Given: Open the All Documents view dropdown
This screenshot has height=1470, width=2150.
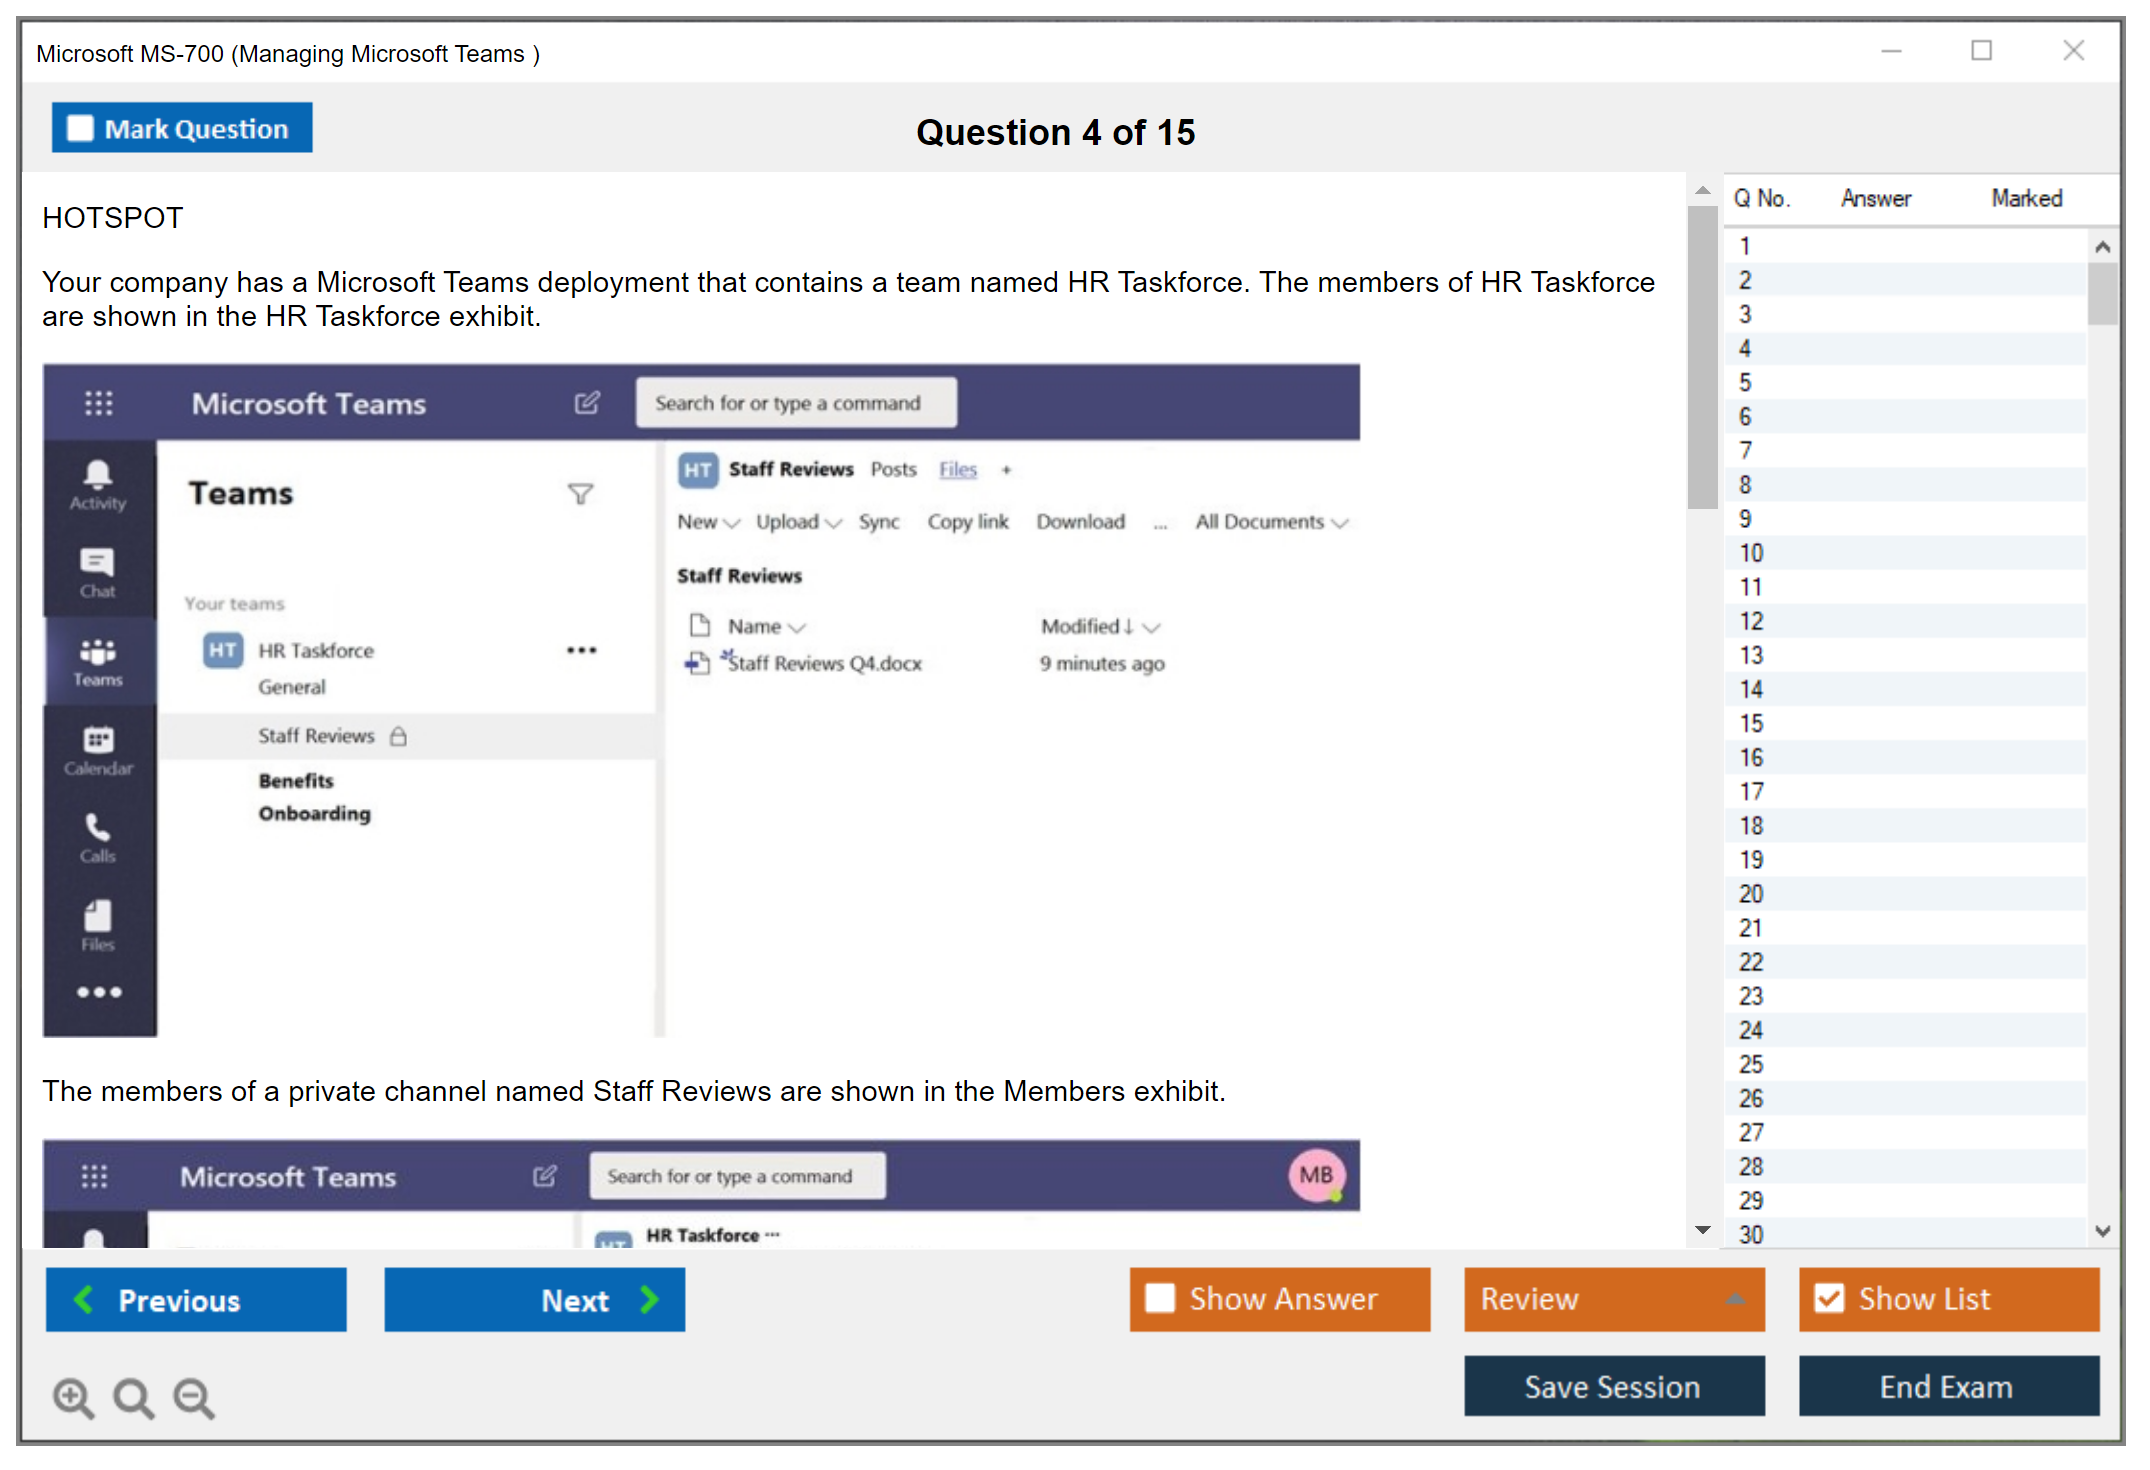Looking at the screenshot, I should coord(1271,522).
